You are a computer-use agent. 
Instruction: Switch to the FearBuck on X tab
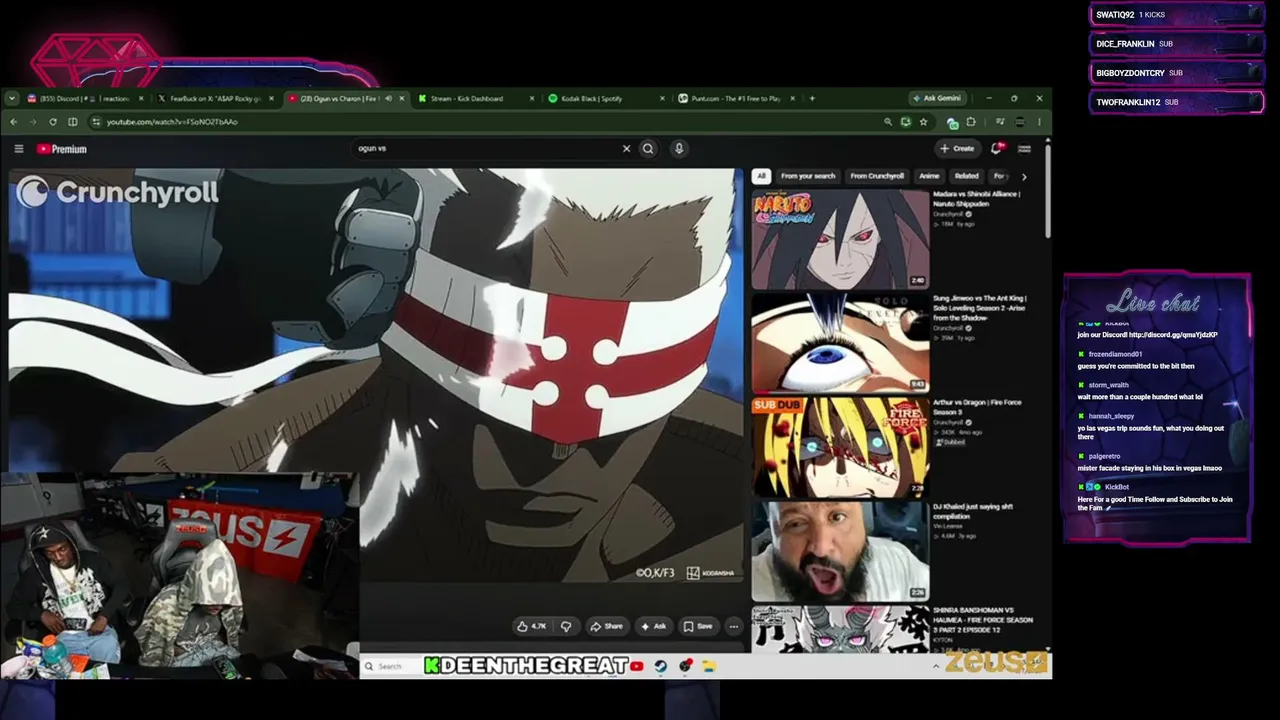[x=214, y=99]
